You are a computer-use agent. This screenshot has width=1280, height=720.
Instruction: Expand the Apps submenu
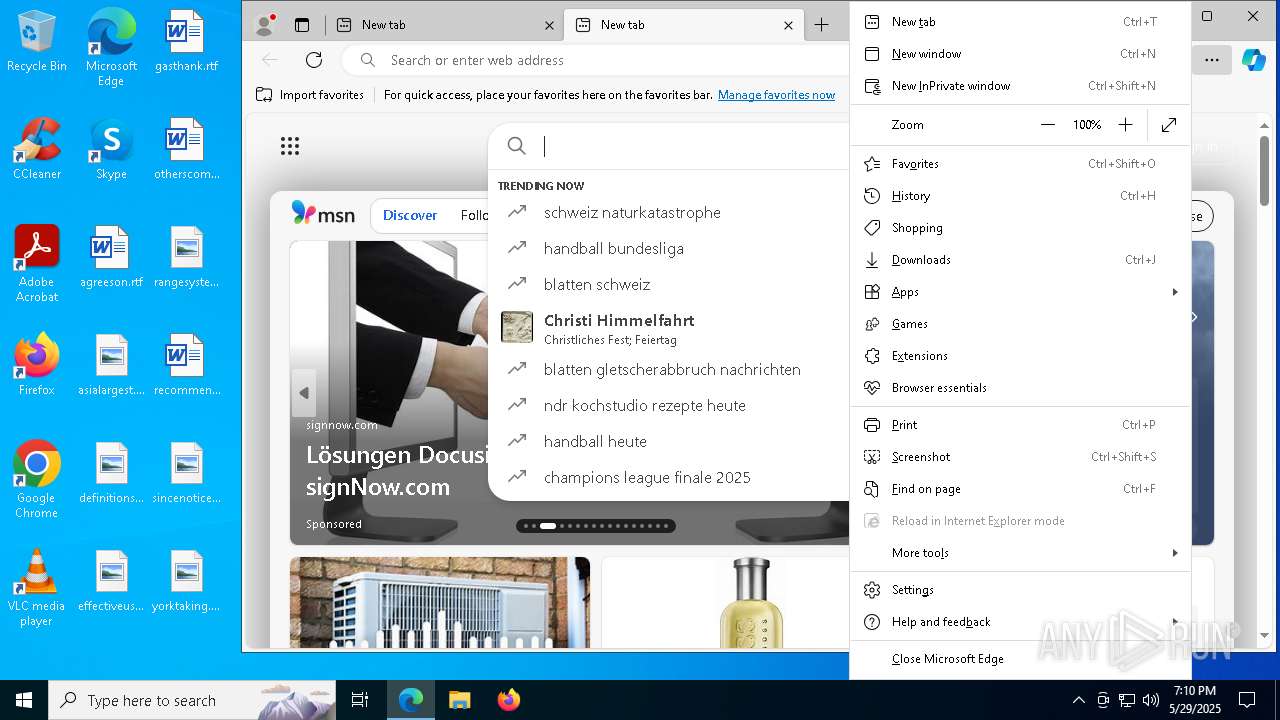pos(1020,292)
